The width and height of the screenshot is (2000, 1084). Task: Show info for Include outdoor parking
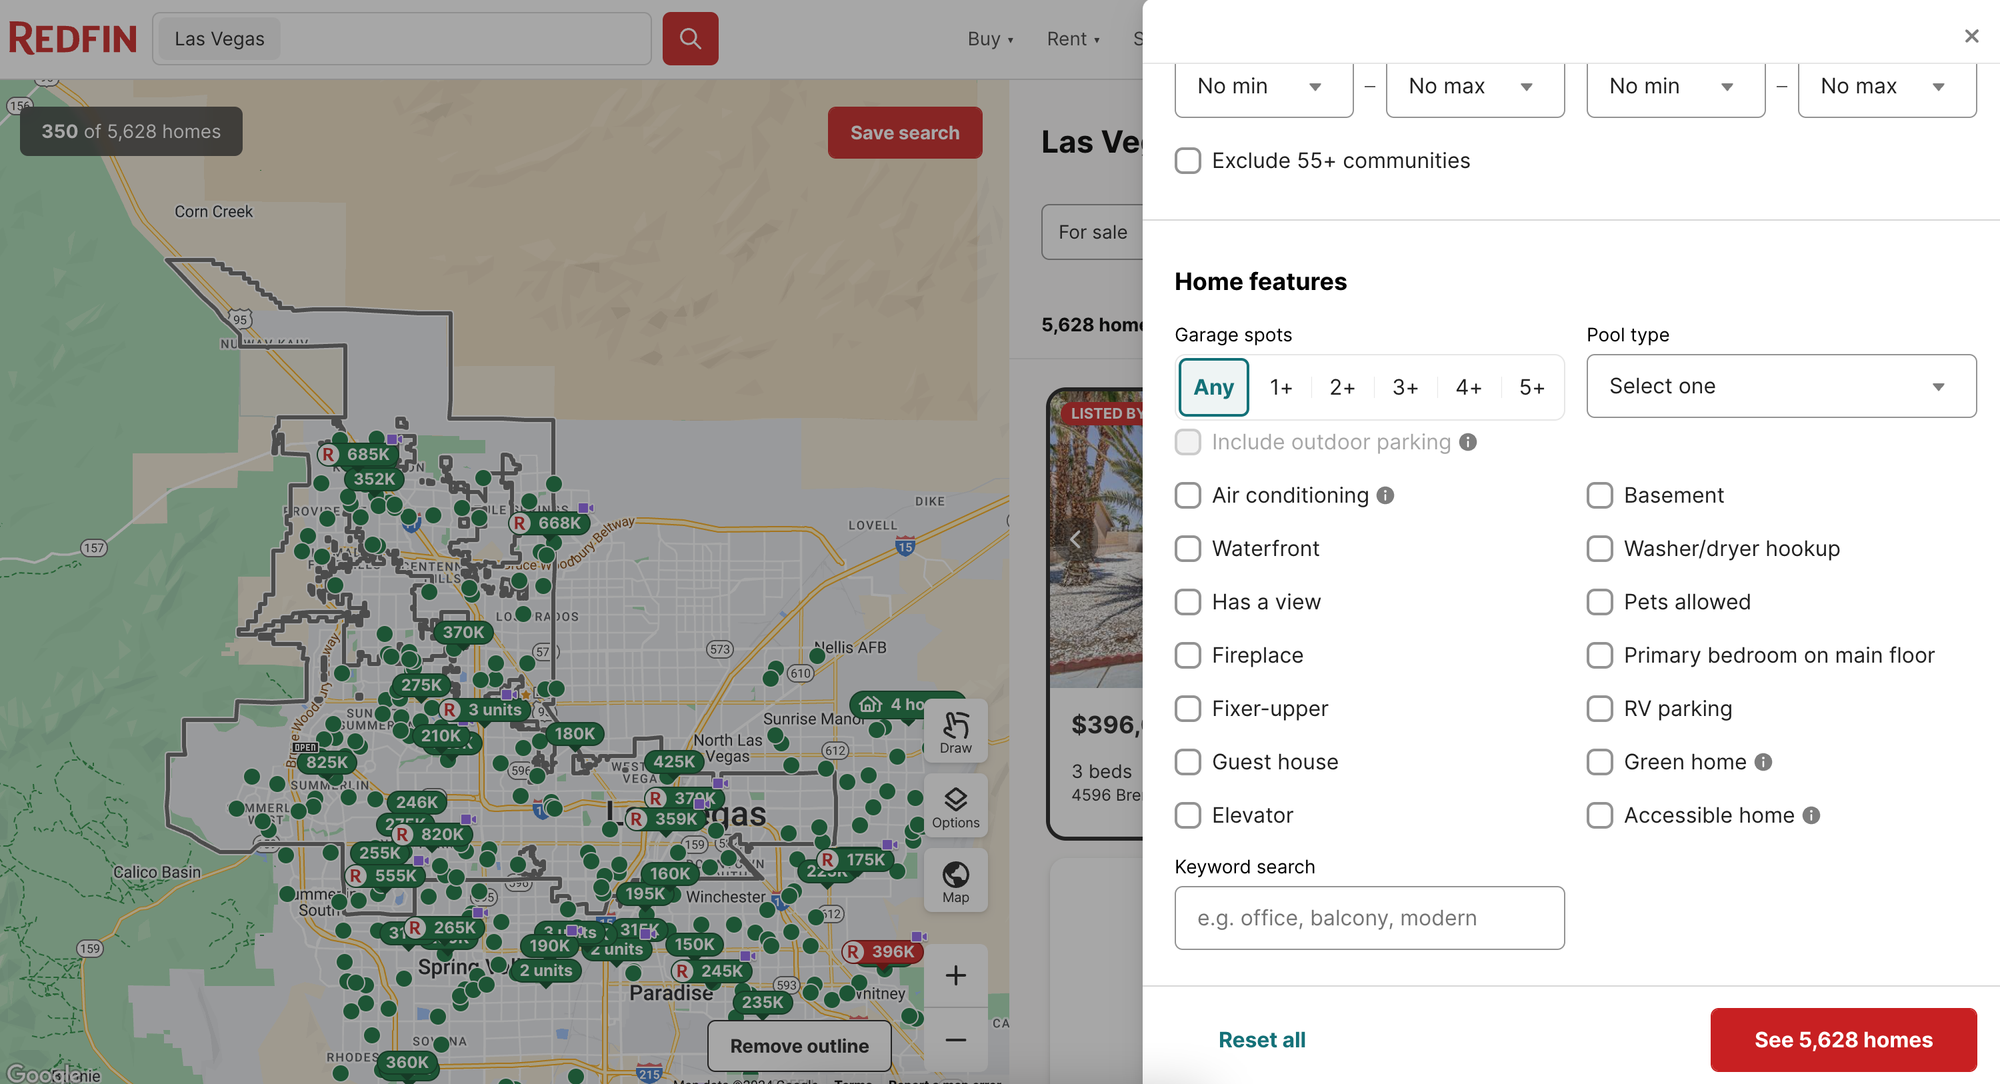click(1468, 442)
